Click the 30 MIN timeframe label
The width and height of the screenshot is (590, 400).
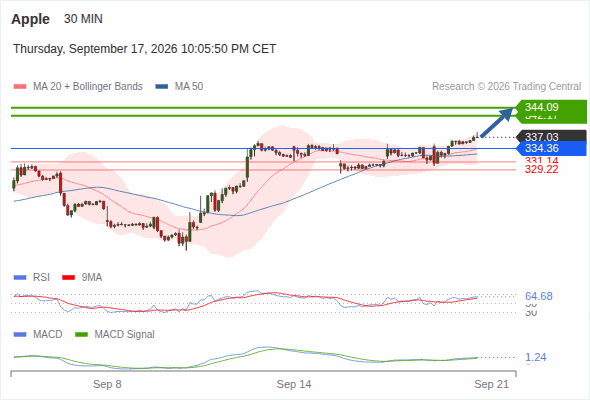coord(83,19)
